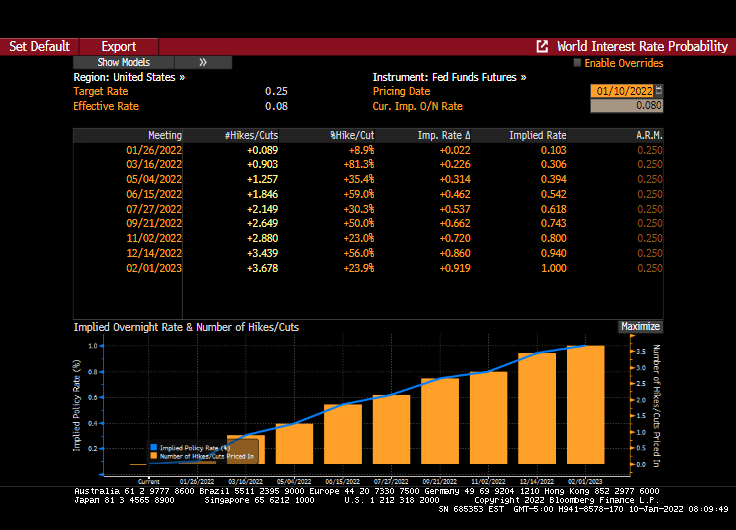Expand the double-chevron button beside Show Models

203,62
